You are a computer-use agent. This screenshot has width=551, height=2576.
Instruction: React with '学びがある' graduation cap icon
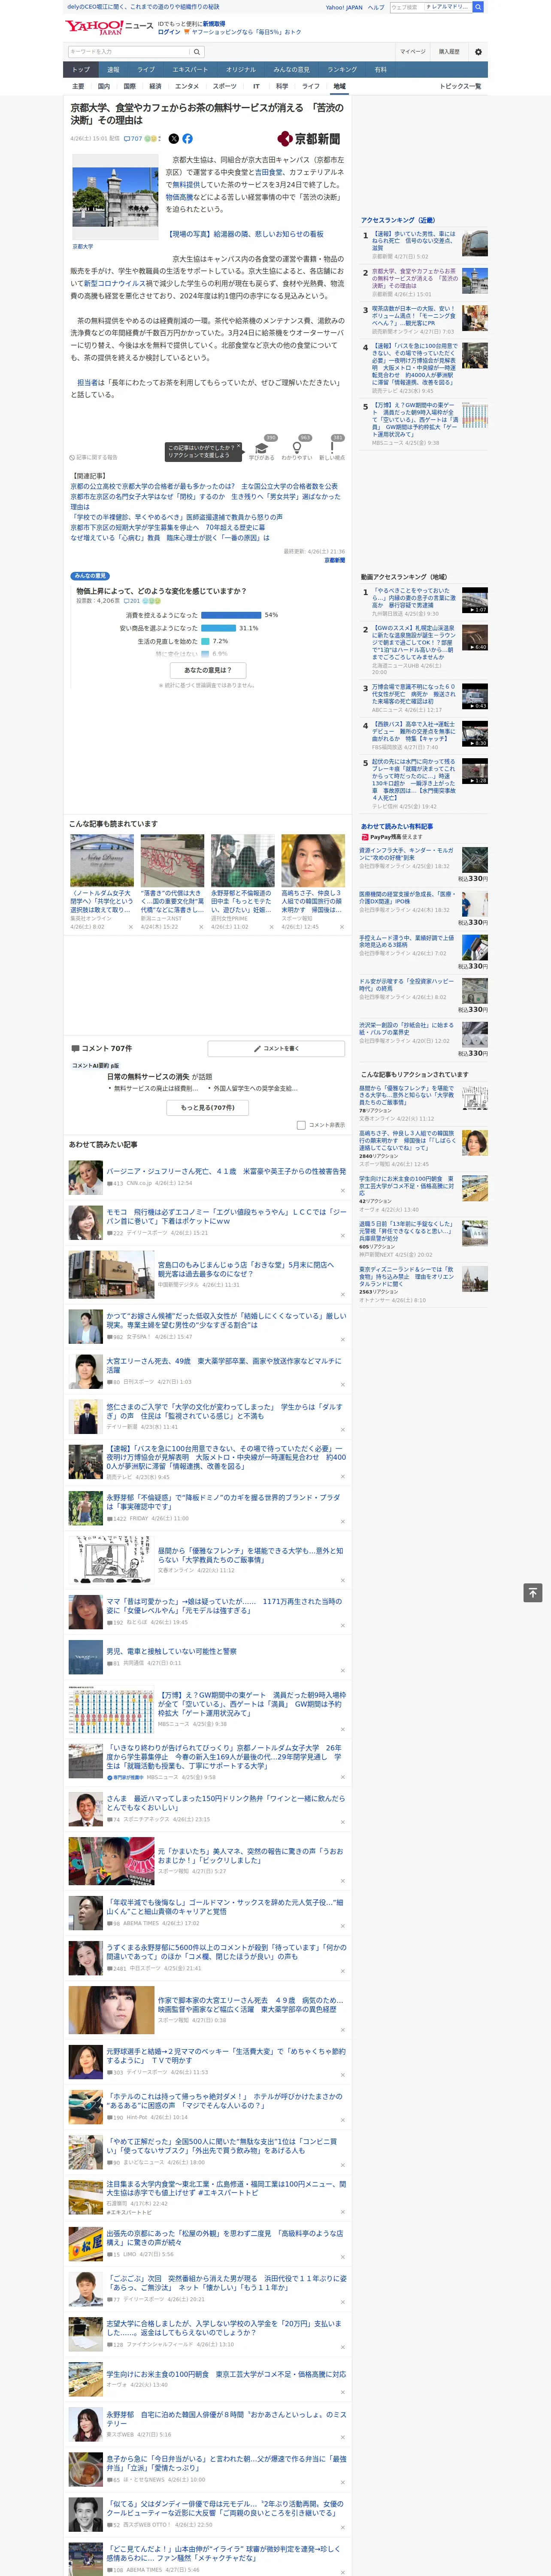pyautogui.click(x=262, y=448)
